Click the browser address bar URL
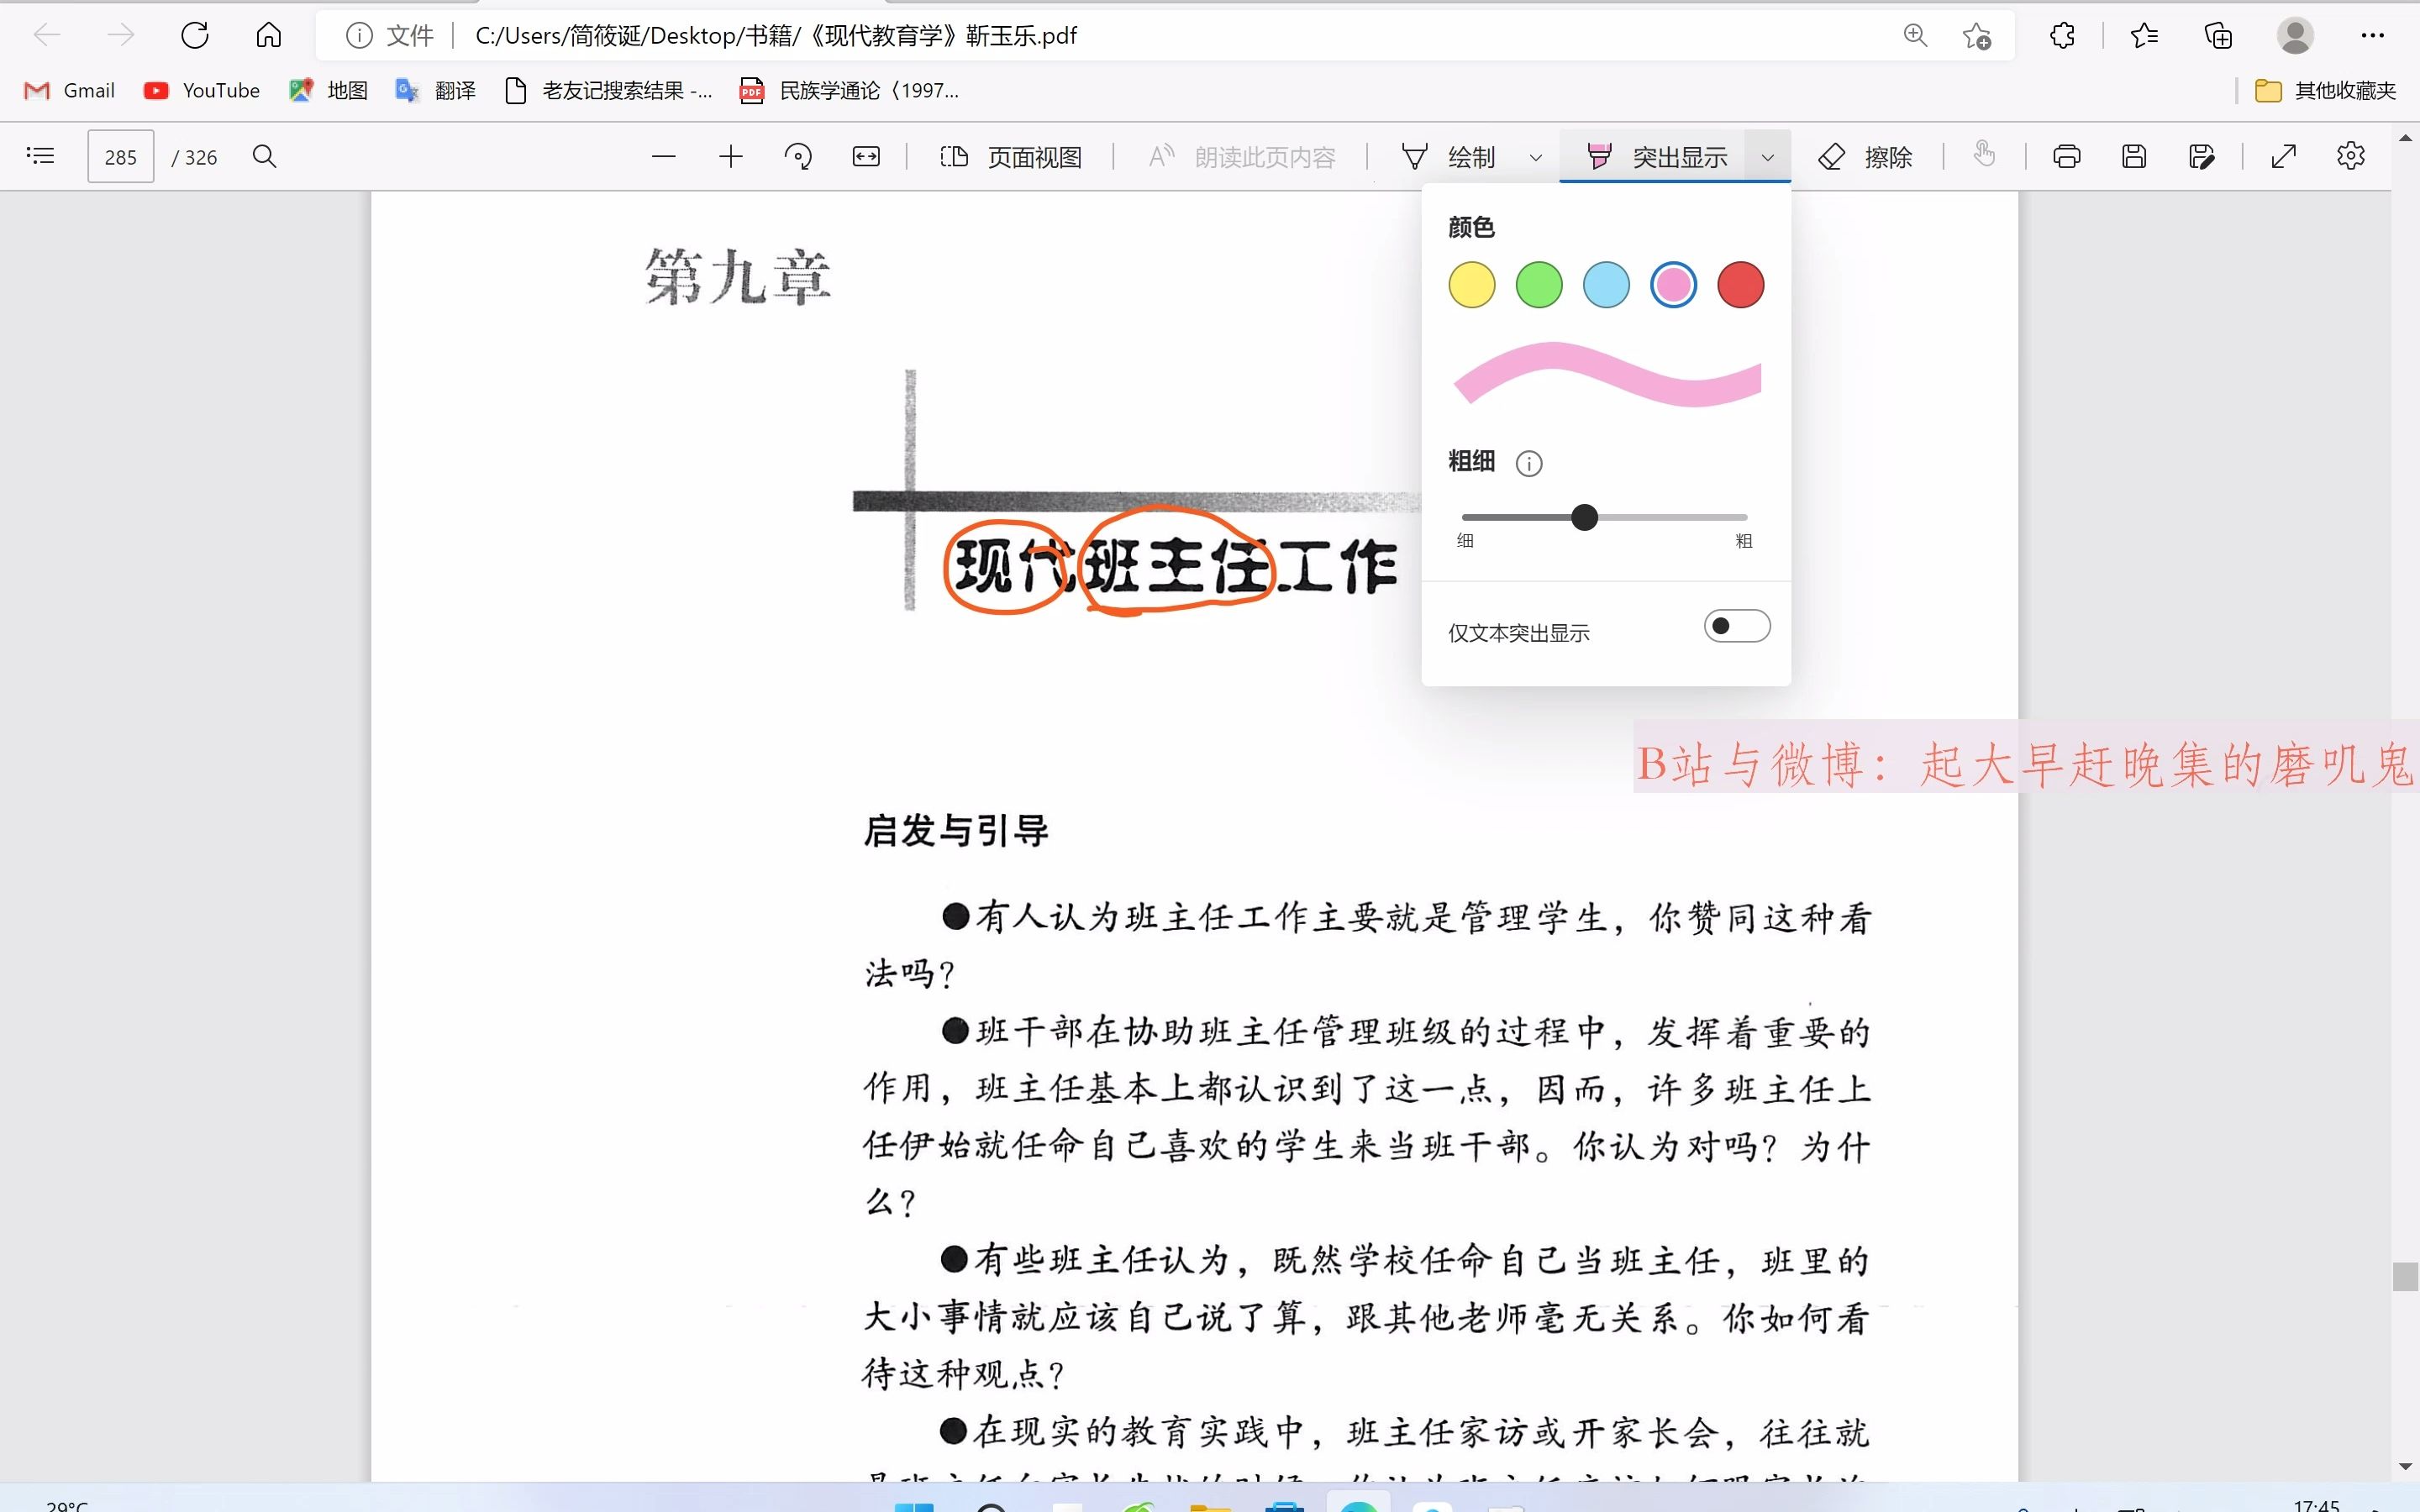The image size is (2420, 1512). coord(776,36)
